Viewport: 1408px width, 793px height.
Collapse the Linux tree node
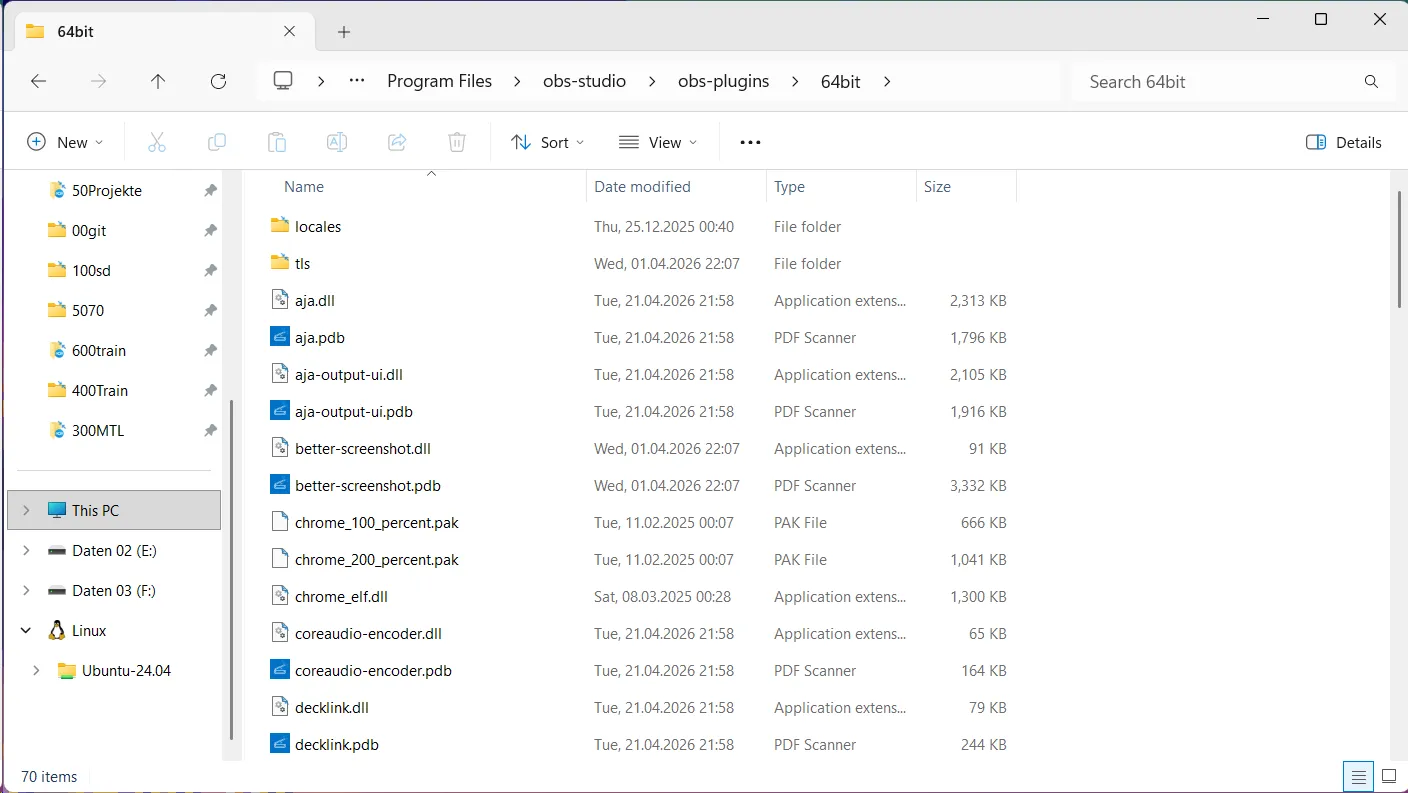[x=26, y=630]
